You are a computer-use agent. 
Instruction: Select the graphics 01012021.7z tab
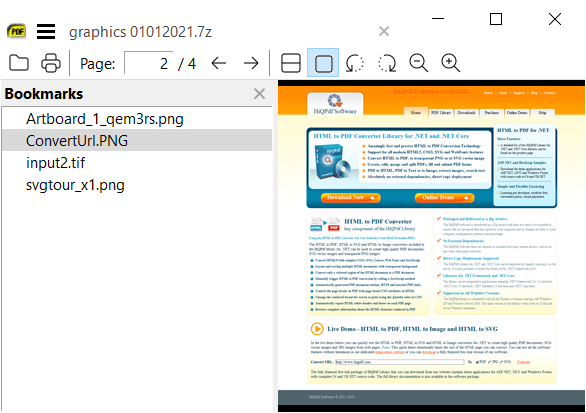[x=140, y=32]
